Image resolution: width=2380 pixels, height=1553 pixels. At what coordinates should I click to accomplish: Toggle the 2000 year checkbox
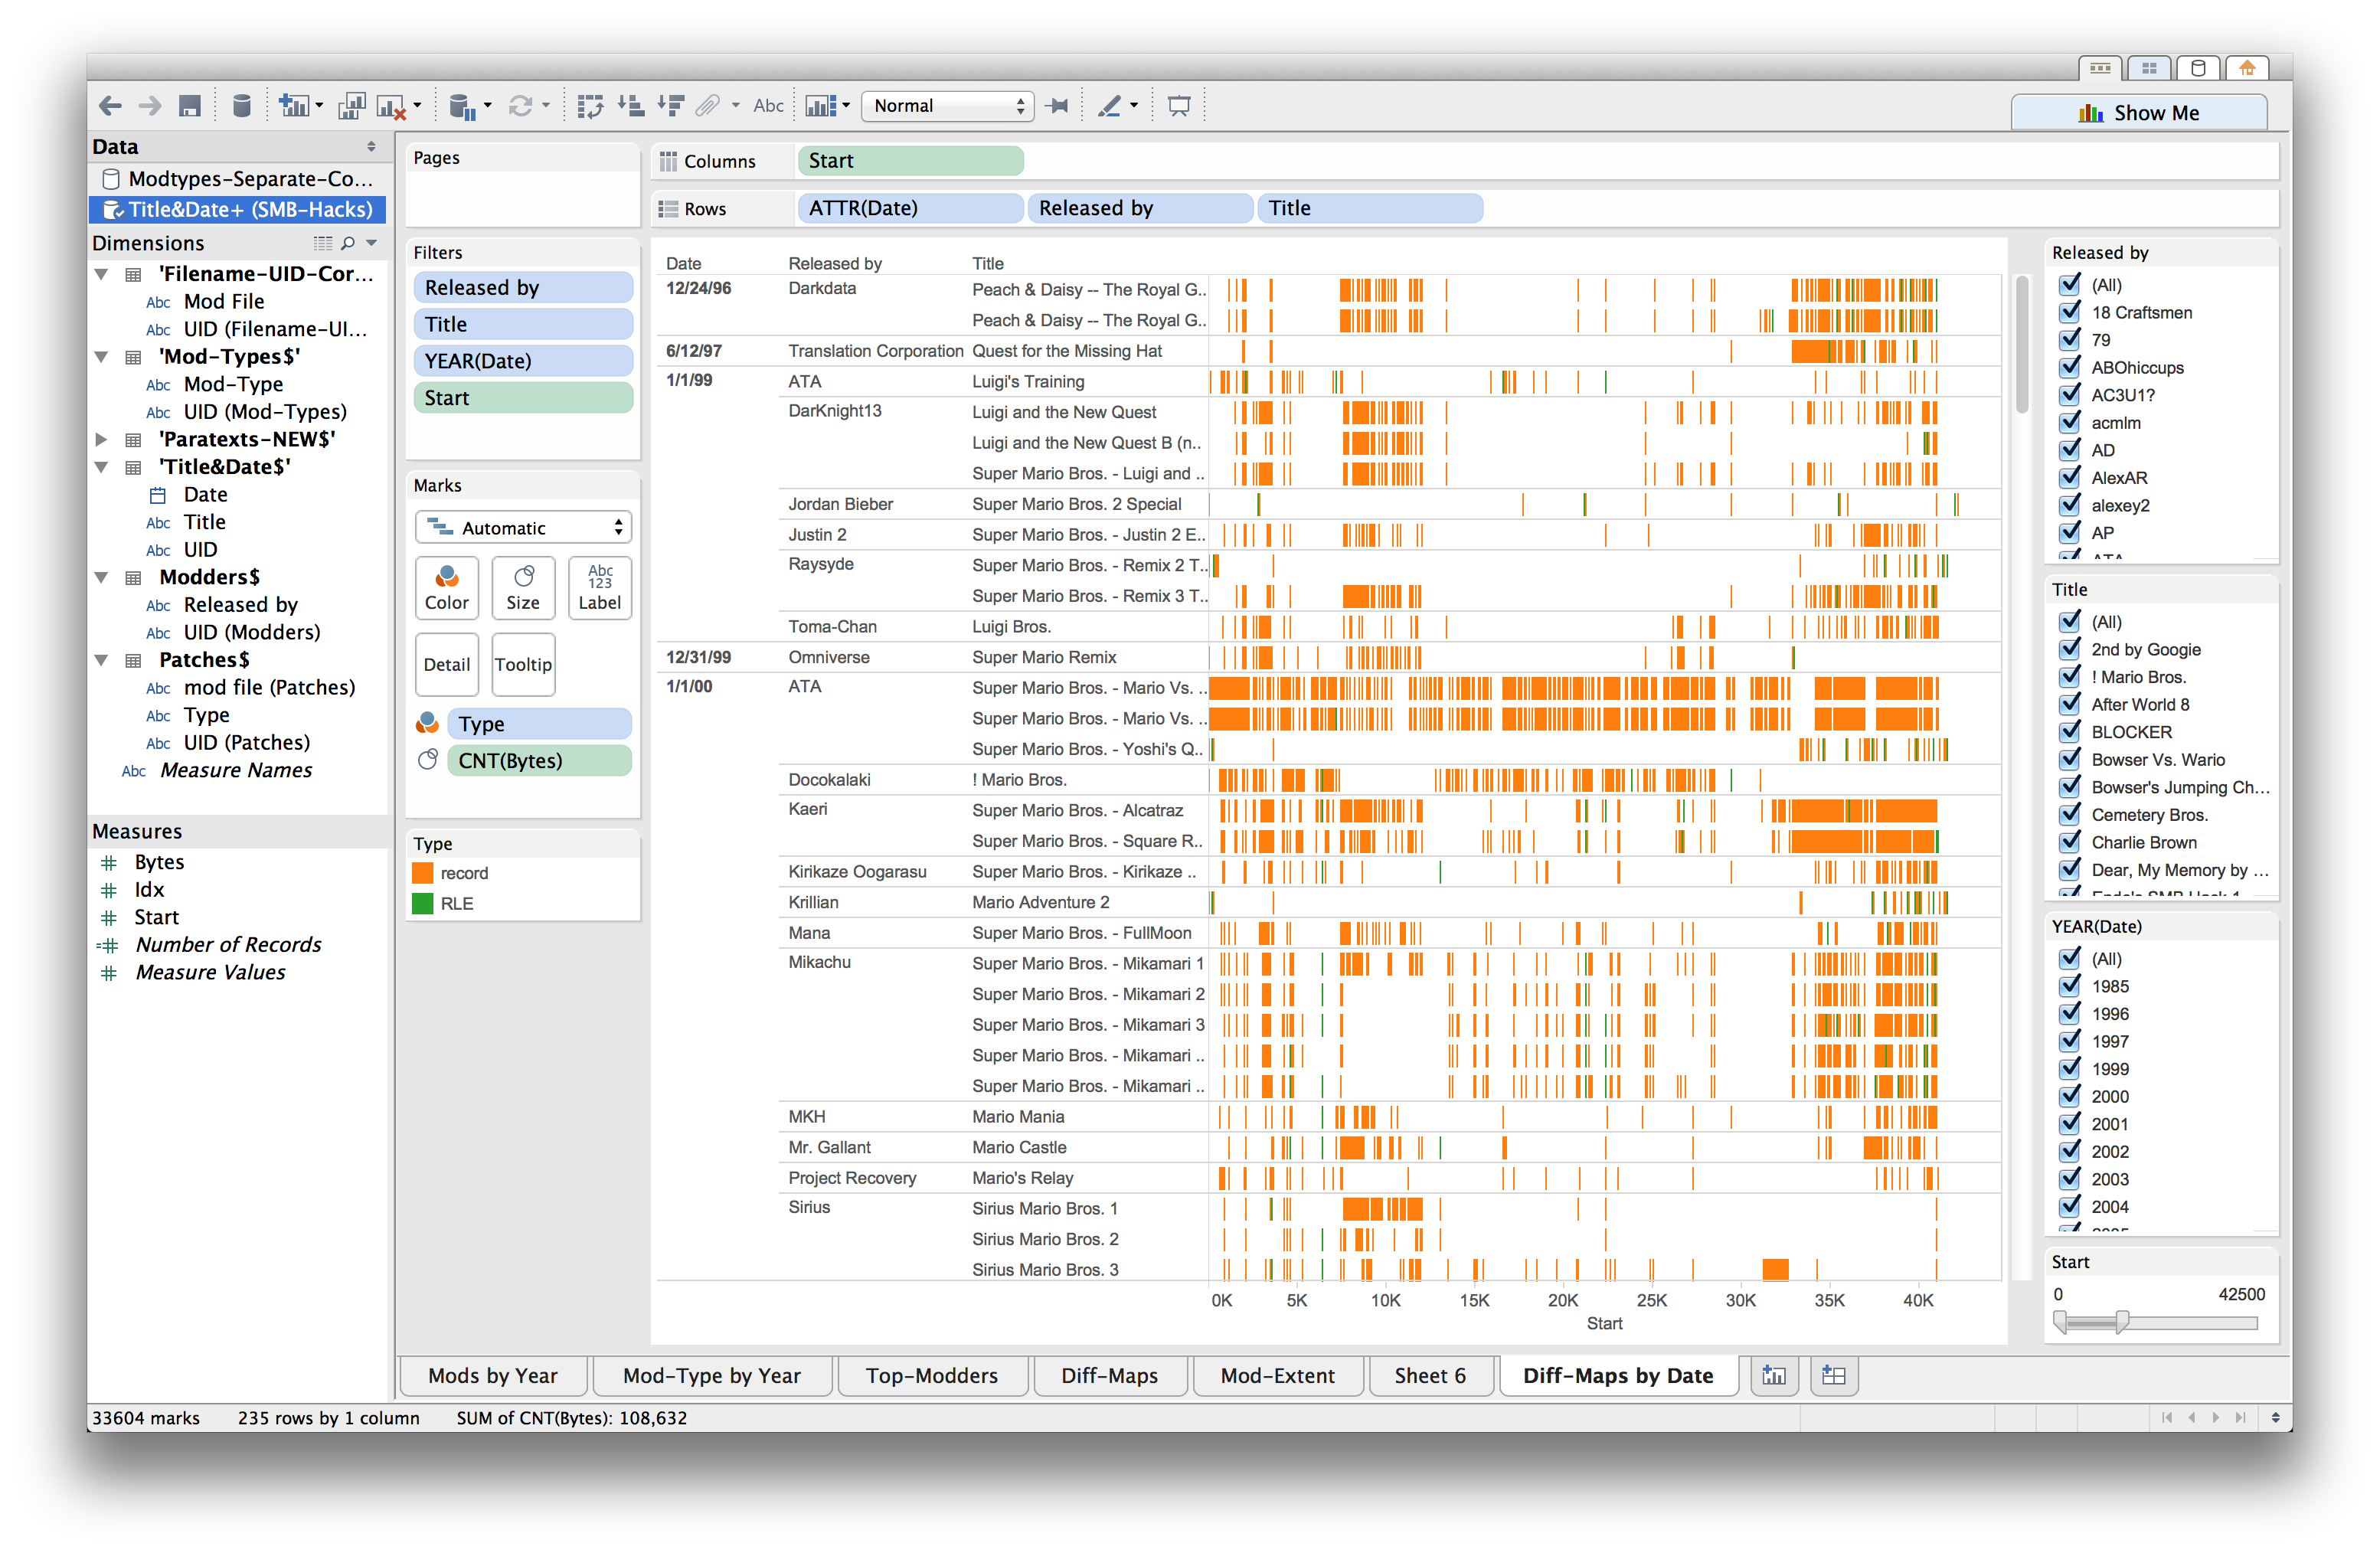2069,1096
